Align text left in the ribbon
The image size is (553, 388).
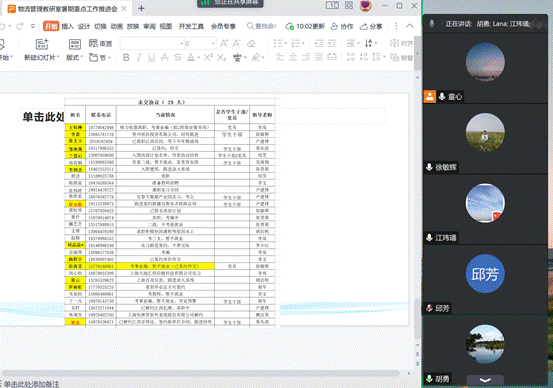pos(280,57)
